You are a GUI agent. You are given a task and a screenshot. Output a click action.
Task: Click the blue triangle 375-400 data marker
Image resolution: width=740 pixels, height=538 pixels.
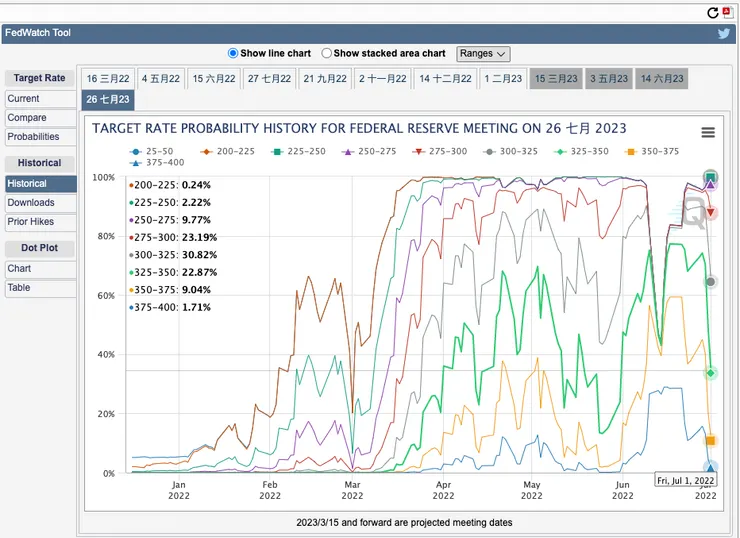(x=710, y=468)
